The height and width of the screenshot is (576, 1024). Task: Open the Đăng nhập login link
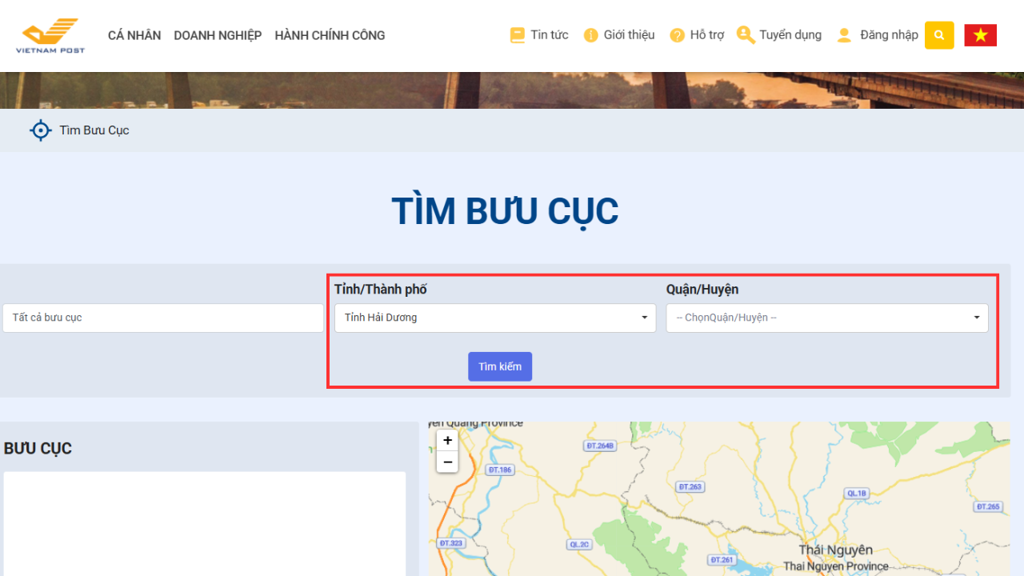coord(888,35)
